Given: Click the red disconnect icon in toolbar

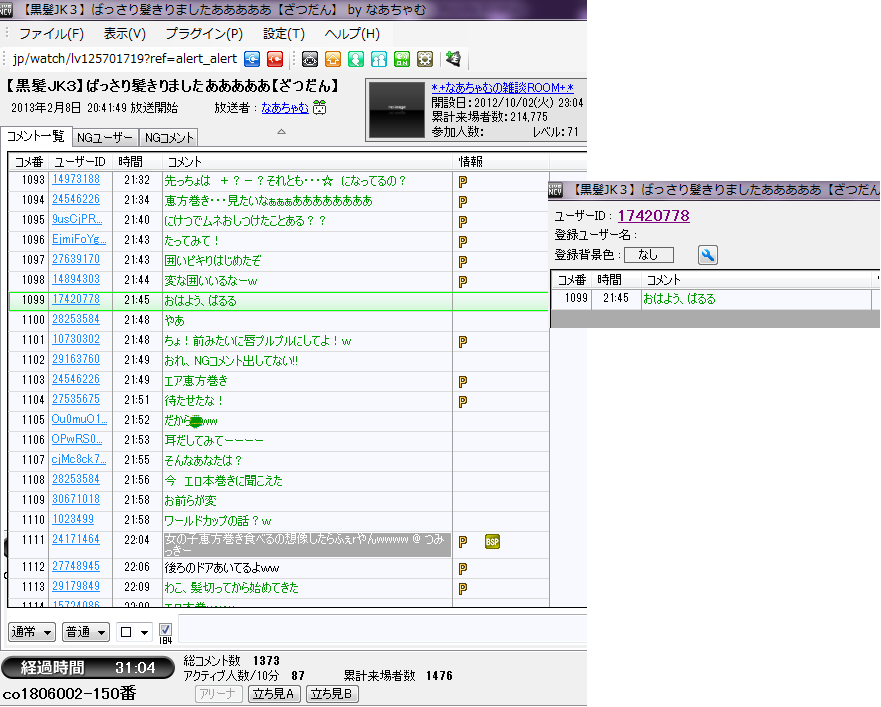Looking at the screenshot, I should click(275, 58).
